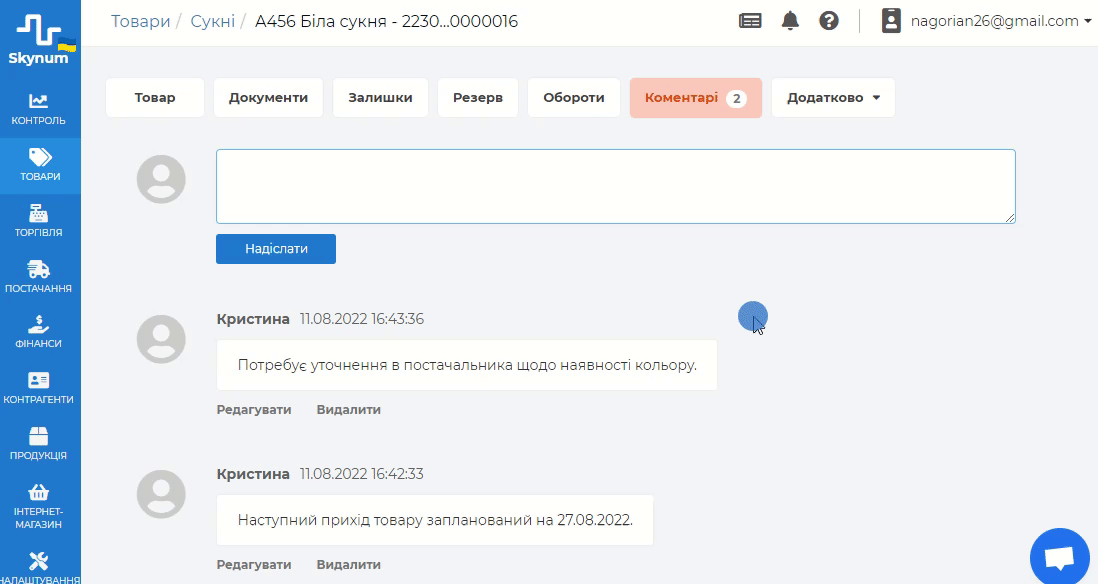This screenshot has width=1098, height=584.
Task: Open Продукція sidebar section
Action: pyautogui.click(x=39, y=445)
